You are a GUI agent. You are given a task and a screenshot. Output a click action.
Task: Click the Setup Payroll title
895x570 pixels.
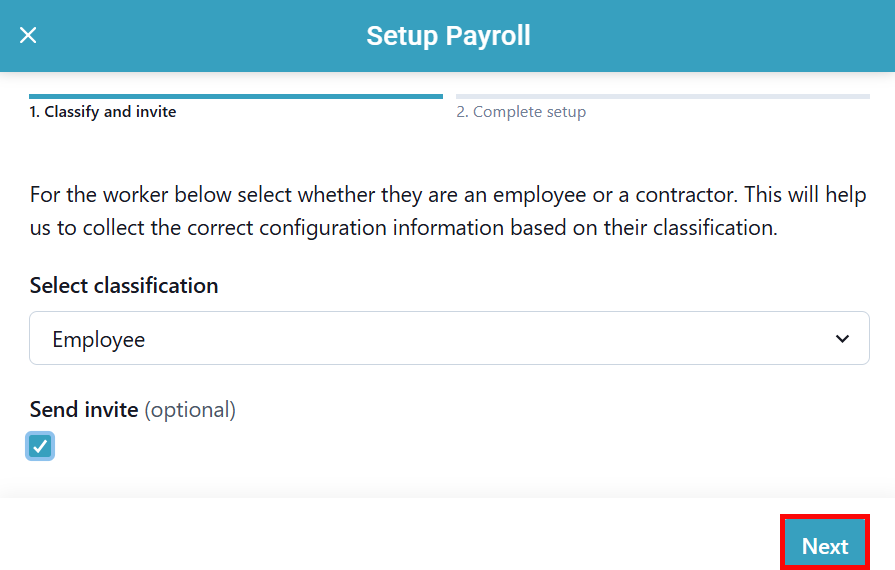[448, 36]
